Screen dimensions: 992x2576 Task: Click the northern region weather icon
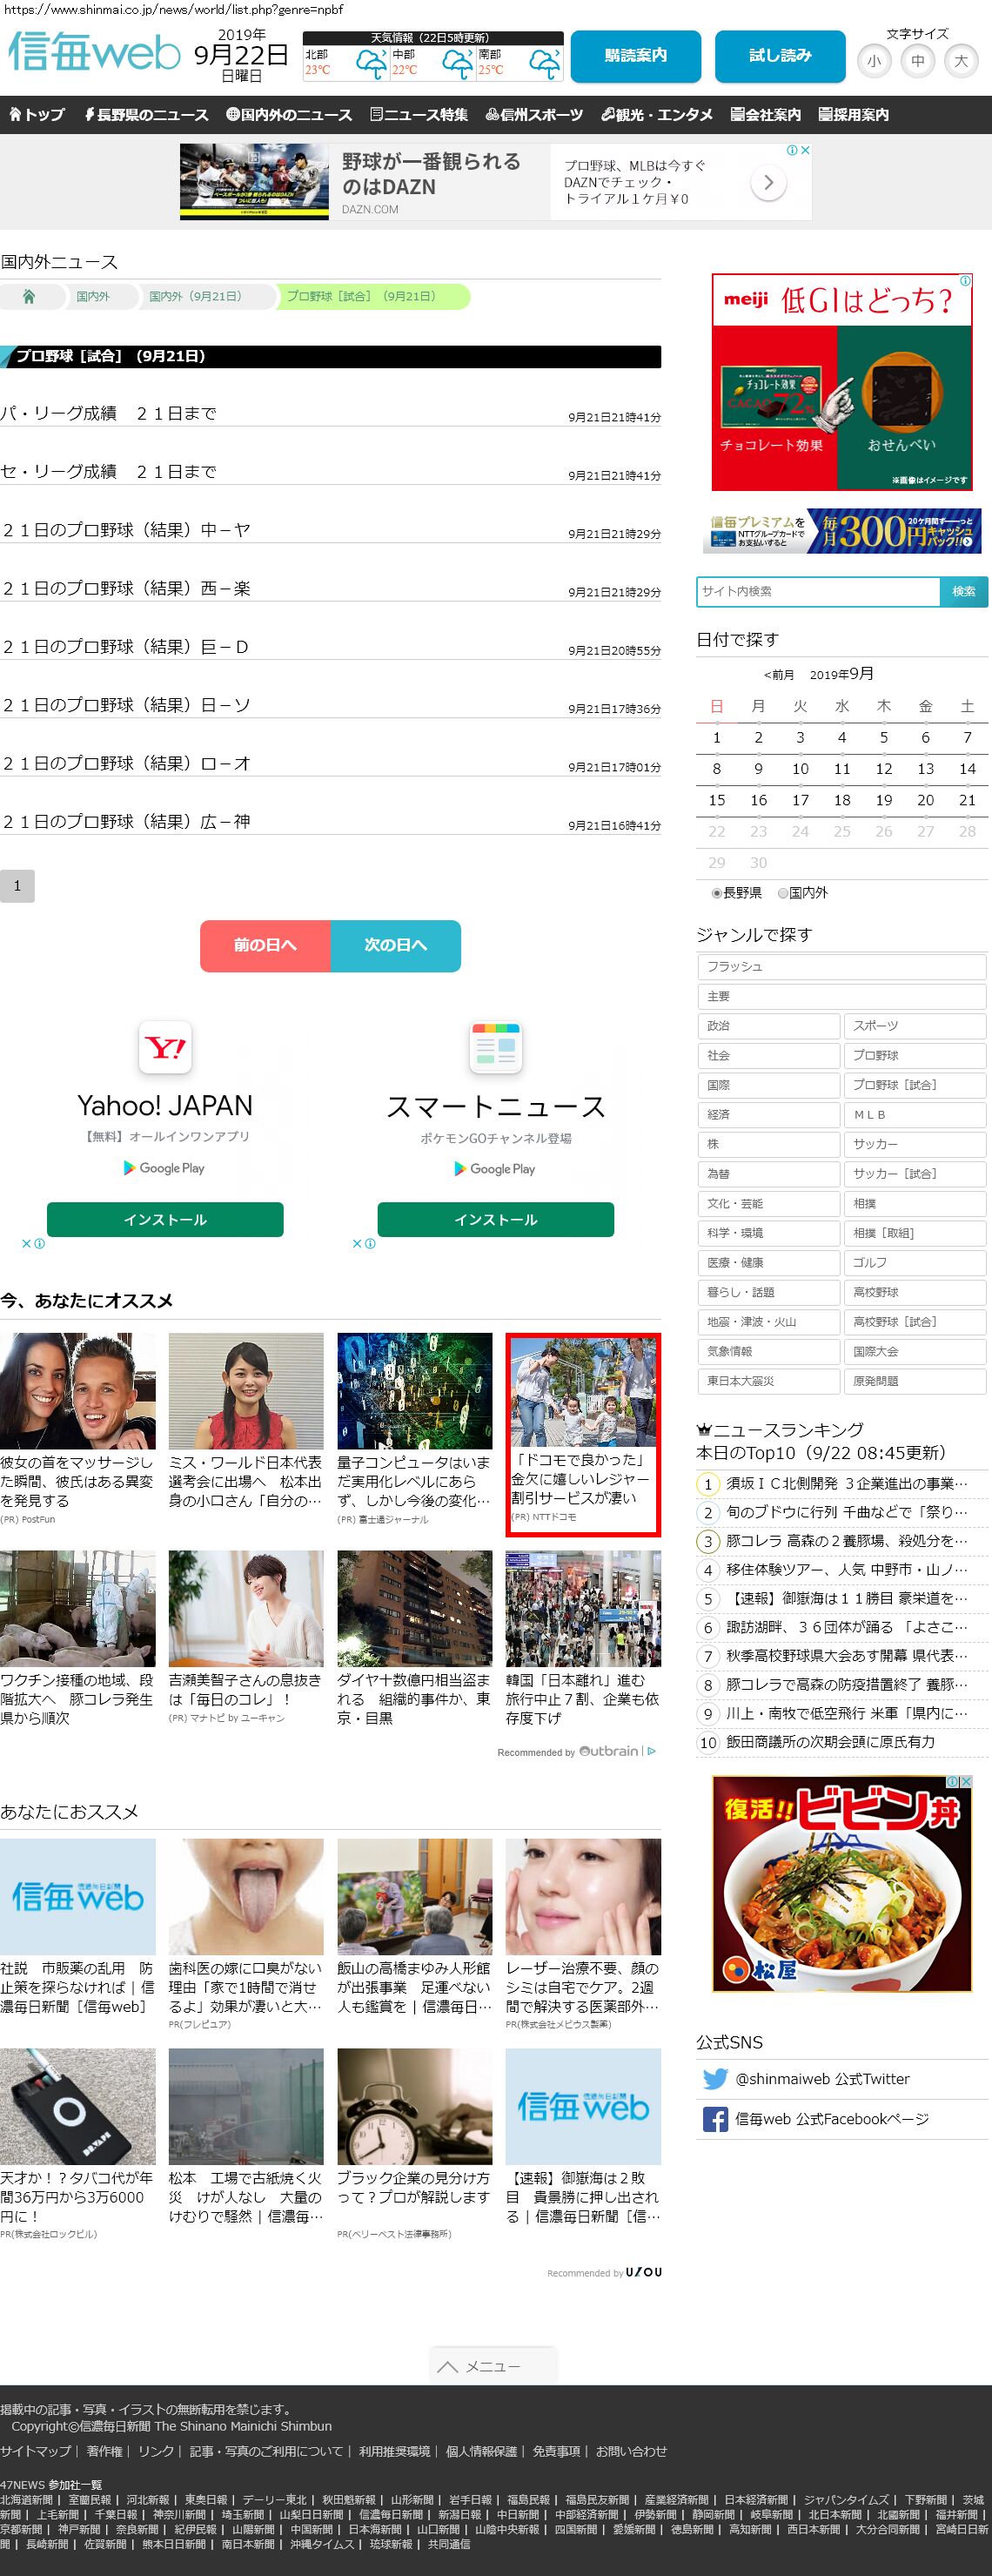371,66
